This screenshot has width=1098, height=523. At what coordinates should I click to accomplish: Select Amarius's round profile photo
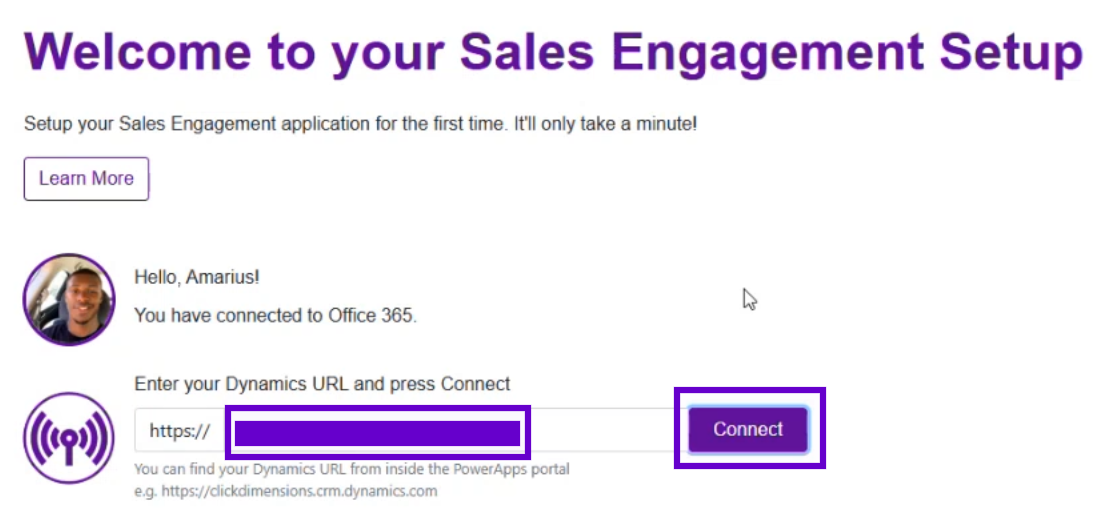pyautogui.click(x=69, y=300)
